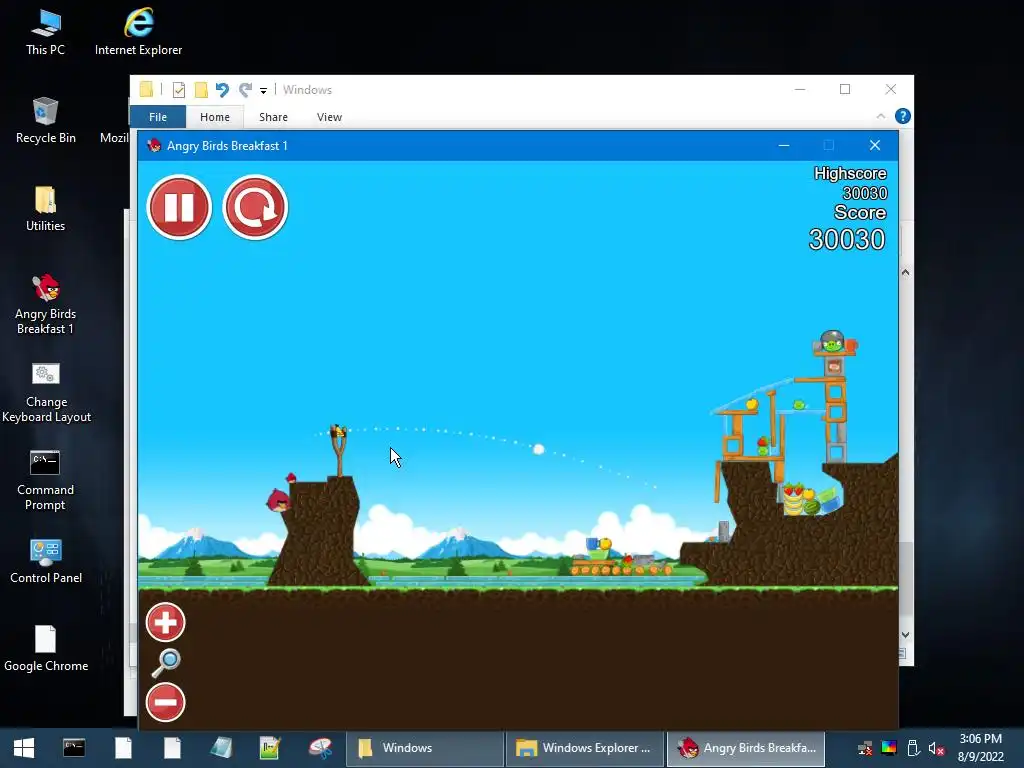The height and width of the screenshot is (768, 1024).
Task: Close the Angry Birds Breakfast 1 window
Action: 875,145
